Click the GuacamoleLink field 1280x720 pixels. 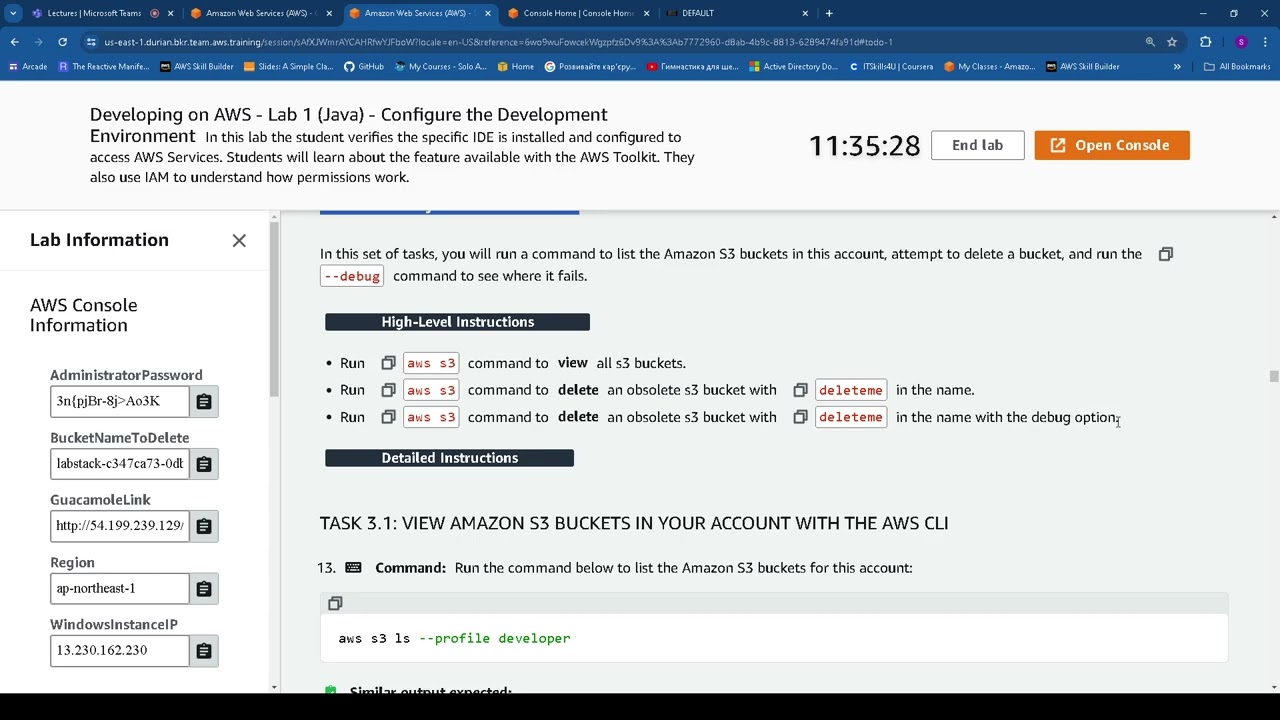119,526
